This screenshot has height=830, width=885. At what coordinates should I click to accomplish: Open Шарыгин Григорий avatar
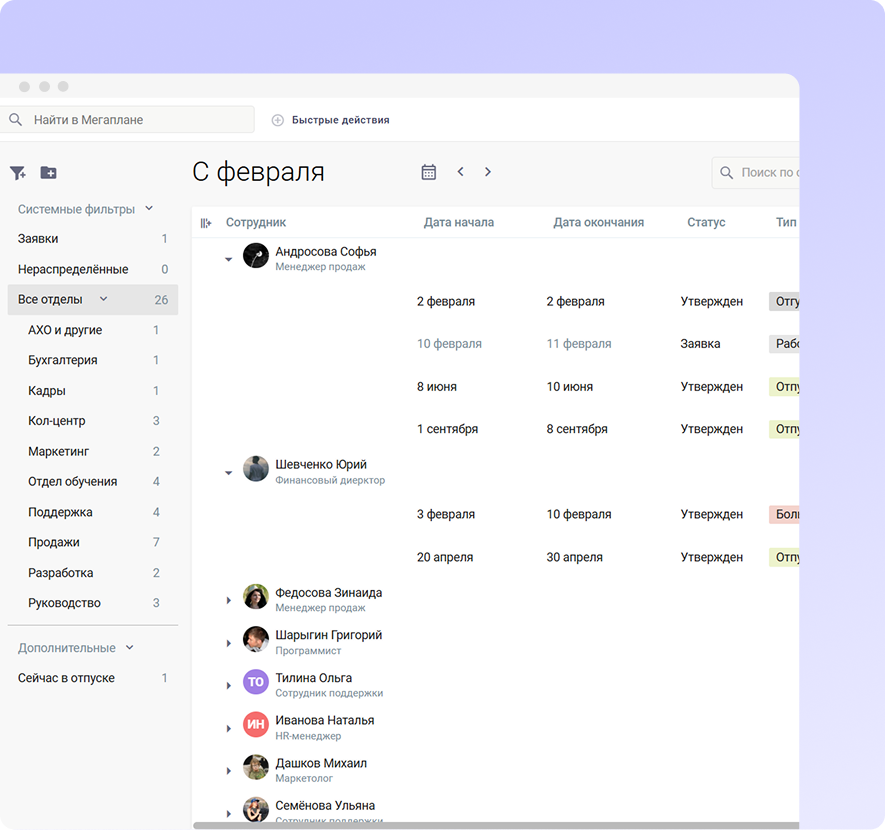click(x=256, y=639)
